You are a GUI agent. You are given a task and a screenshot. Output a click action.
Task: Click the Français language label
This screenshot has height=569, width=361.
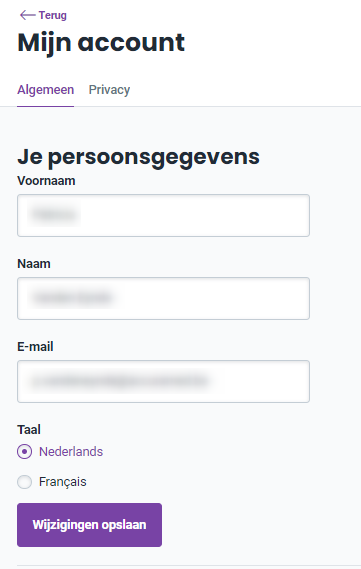(x=62, y=482)
